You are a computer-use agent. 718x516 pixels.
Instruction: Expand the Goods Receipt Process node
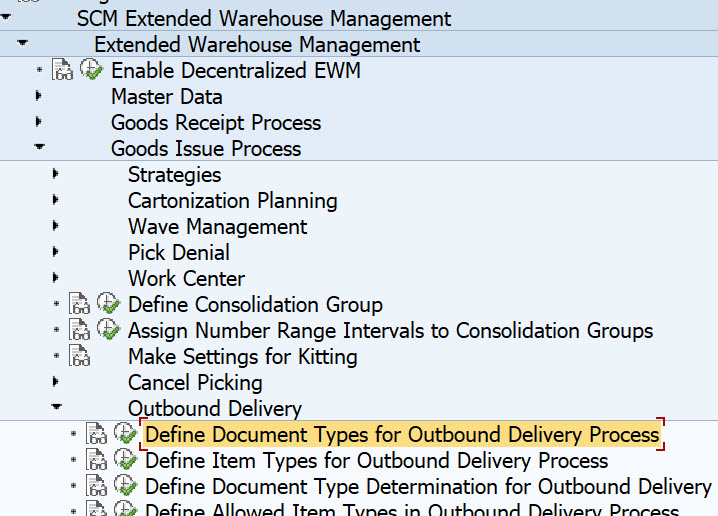[39, 122]
